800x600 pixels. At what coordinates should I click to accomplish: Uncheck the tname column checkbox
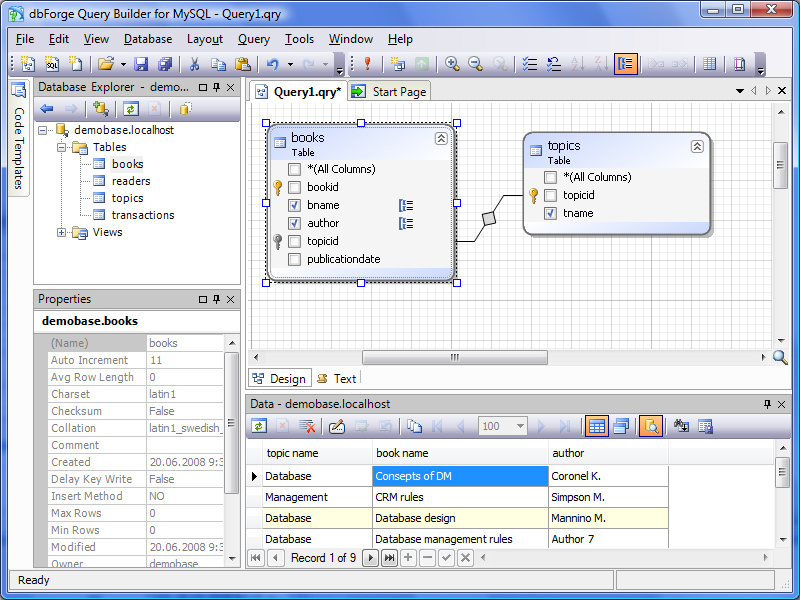pos(551,213)
